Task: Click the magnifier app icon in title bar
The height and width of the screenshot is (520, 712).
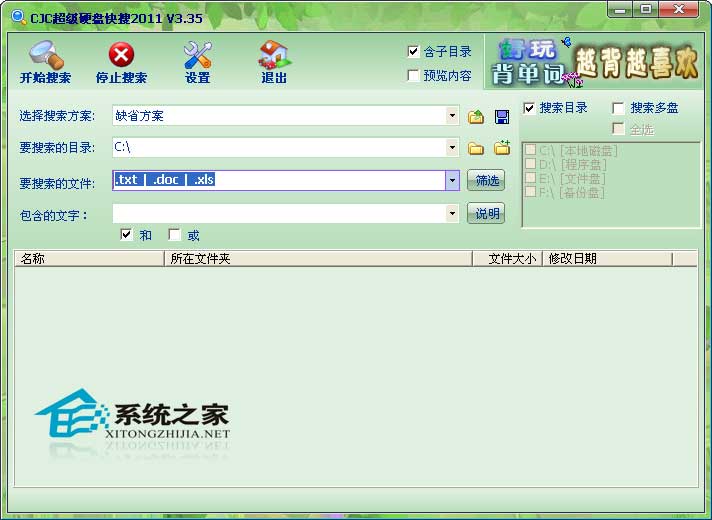Action: (19, 17)
